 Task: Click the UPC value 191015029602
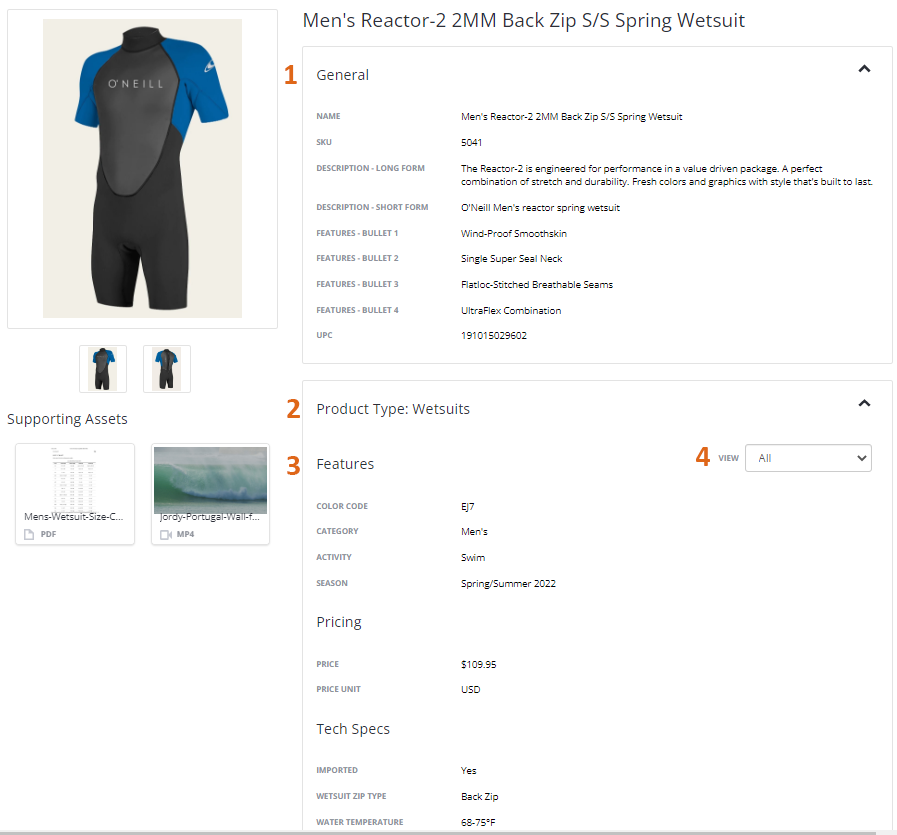pyautogui.click(x=494, y=336)
